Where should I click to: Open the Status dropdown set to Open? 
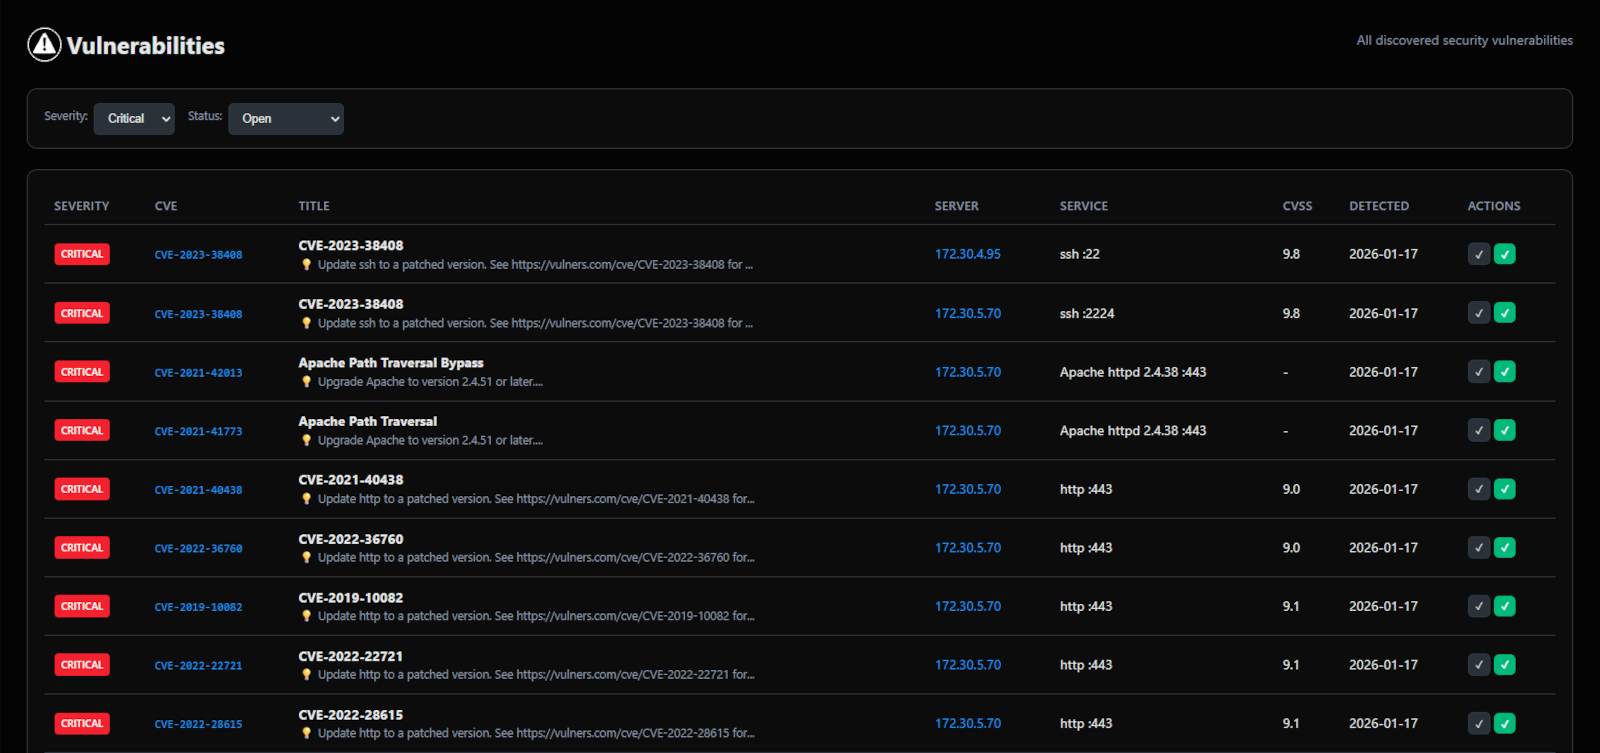286,118
